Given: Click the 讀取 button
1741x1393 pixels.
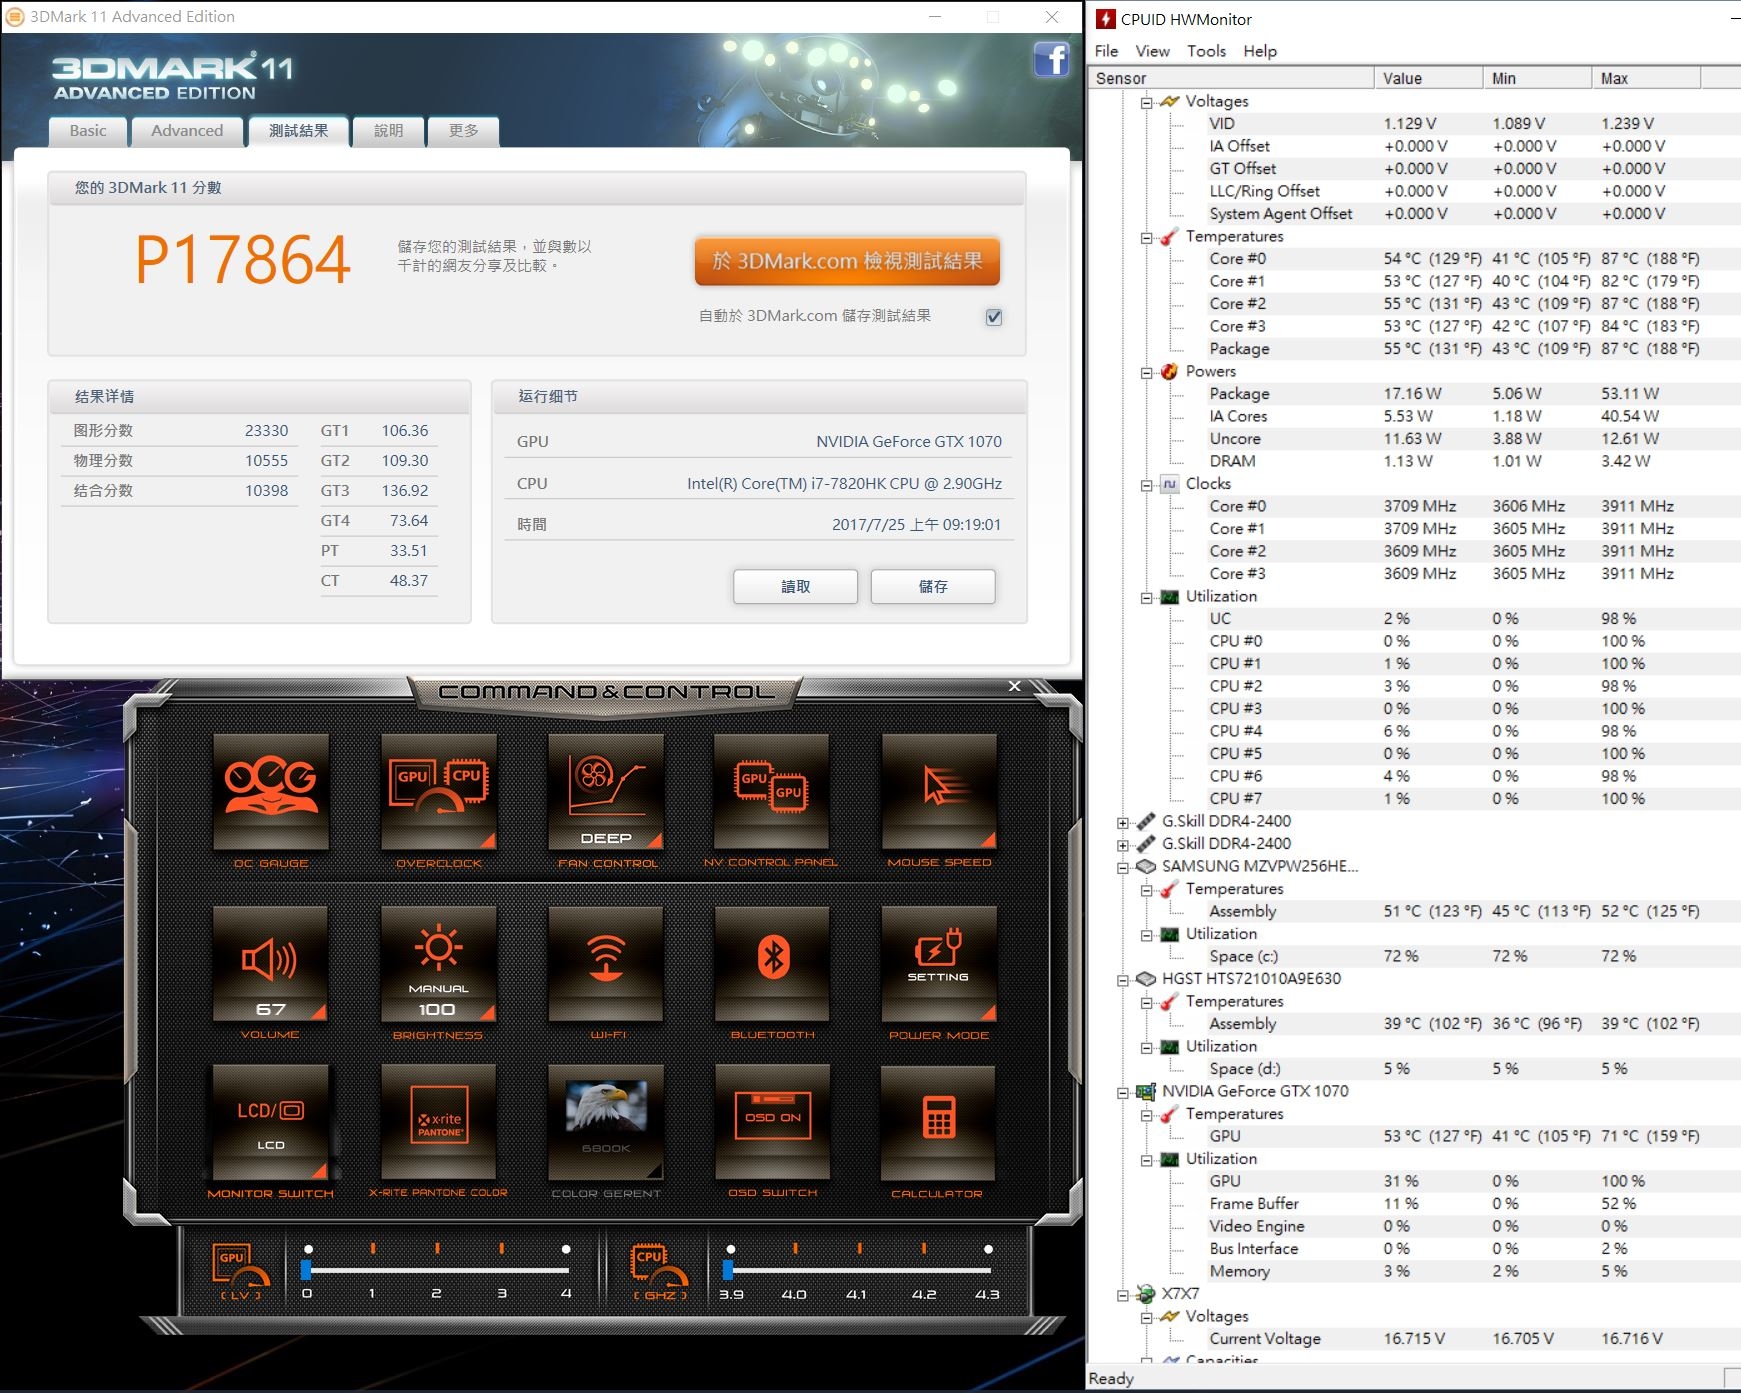Looking at the screenshot, I should pos(795,587).
